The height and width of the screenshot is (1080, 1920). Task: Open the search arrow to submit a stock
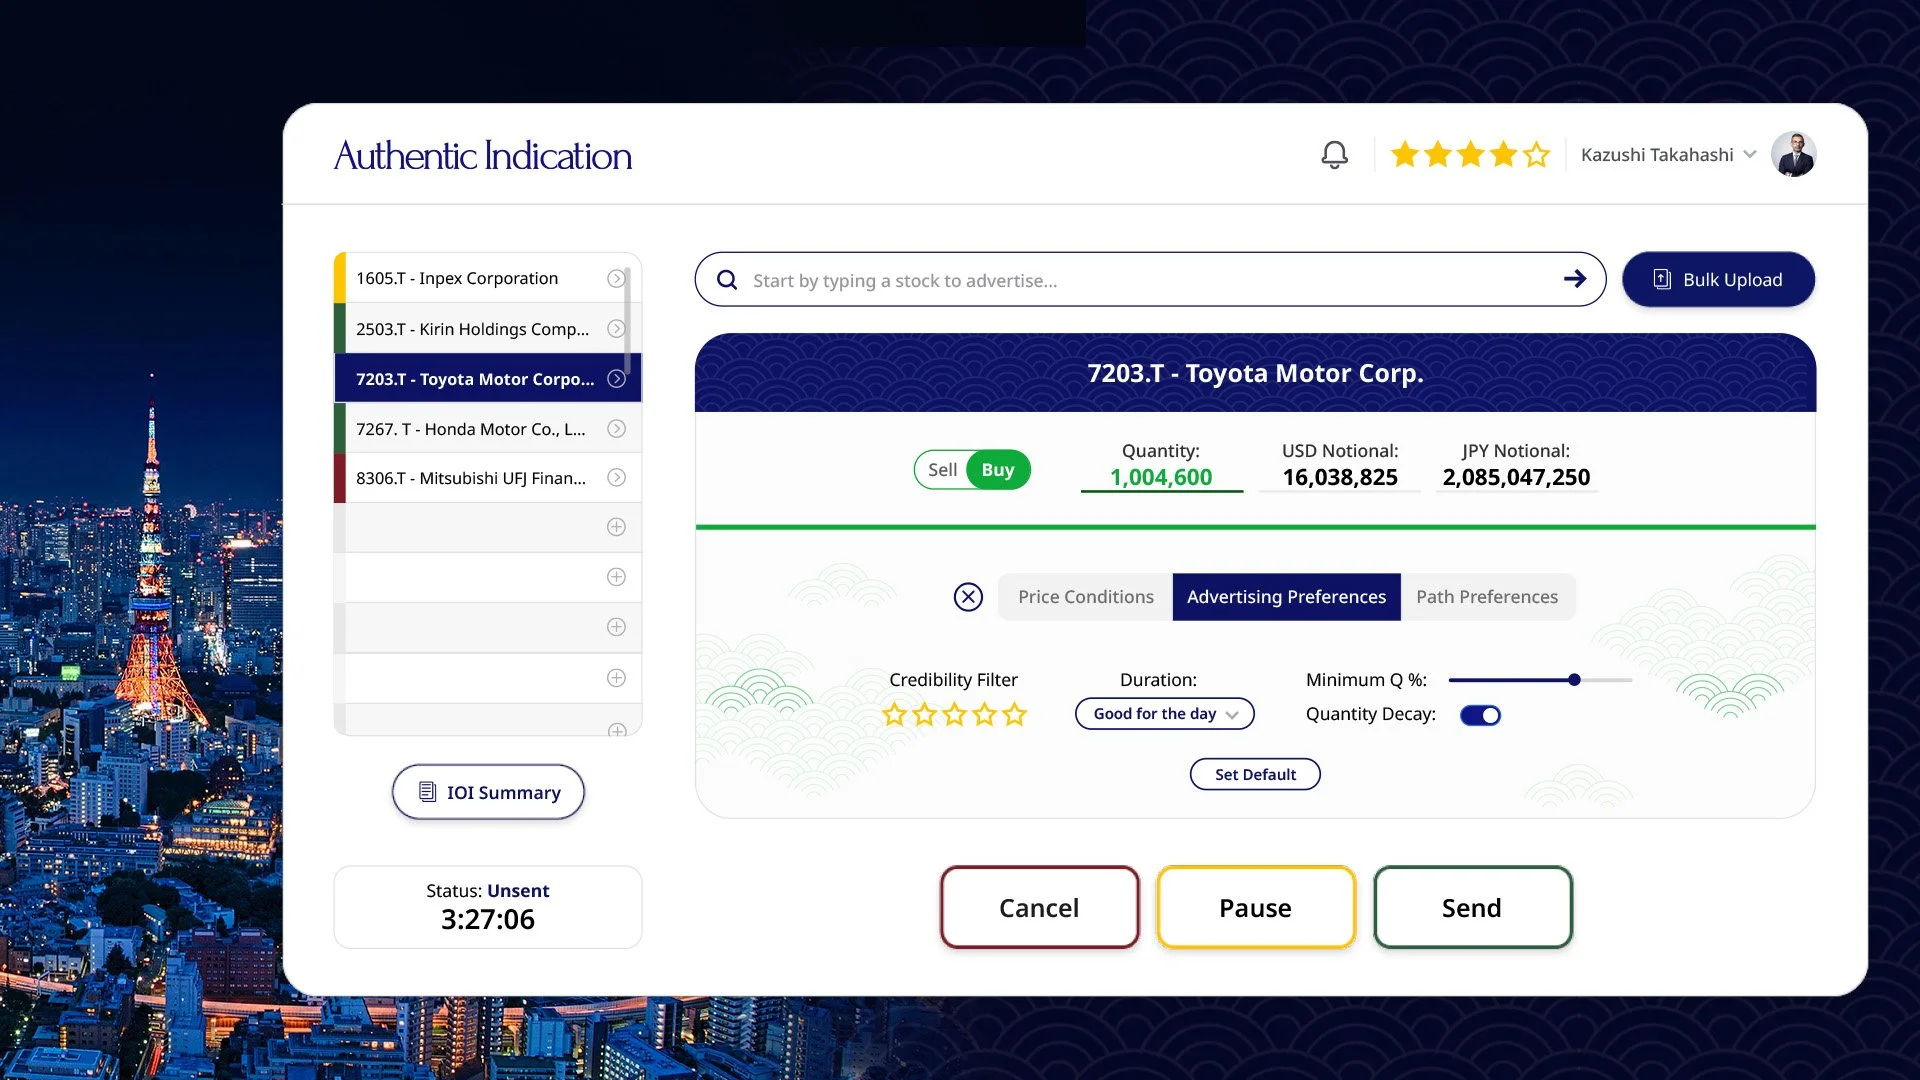(x=1575, y=279)
